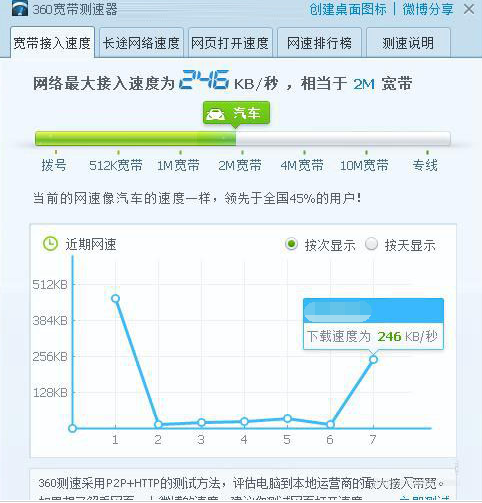482x503 pixels.
Task: Click the 256KB axis label
Action: pos(50,357)
